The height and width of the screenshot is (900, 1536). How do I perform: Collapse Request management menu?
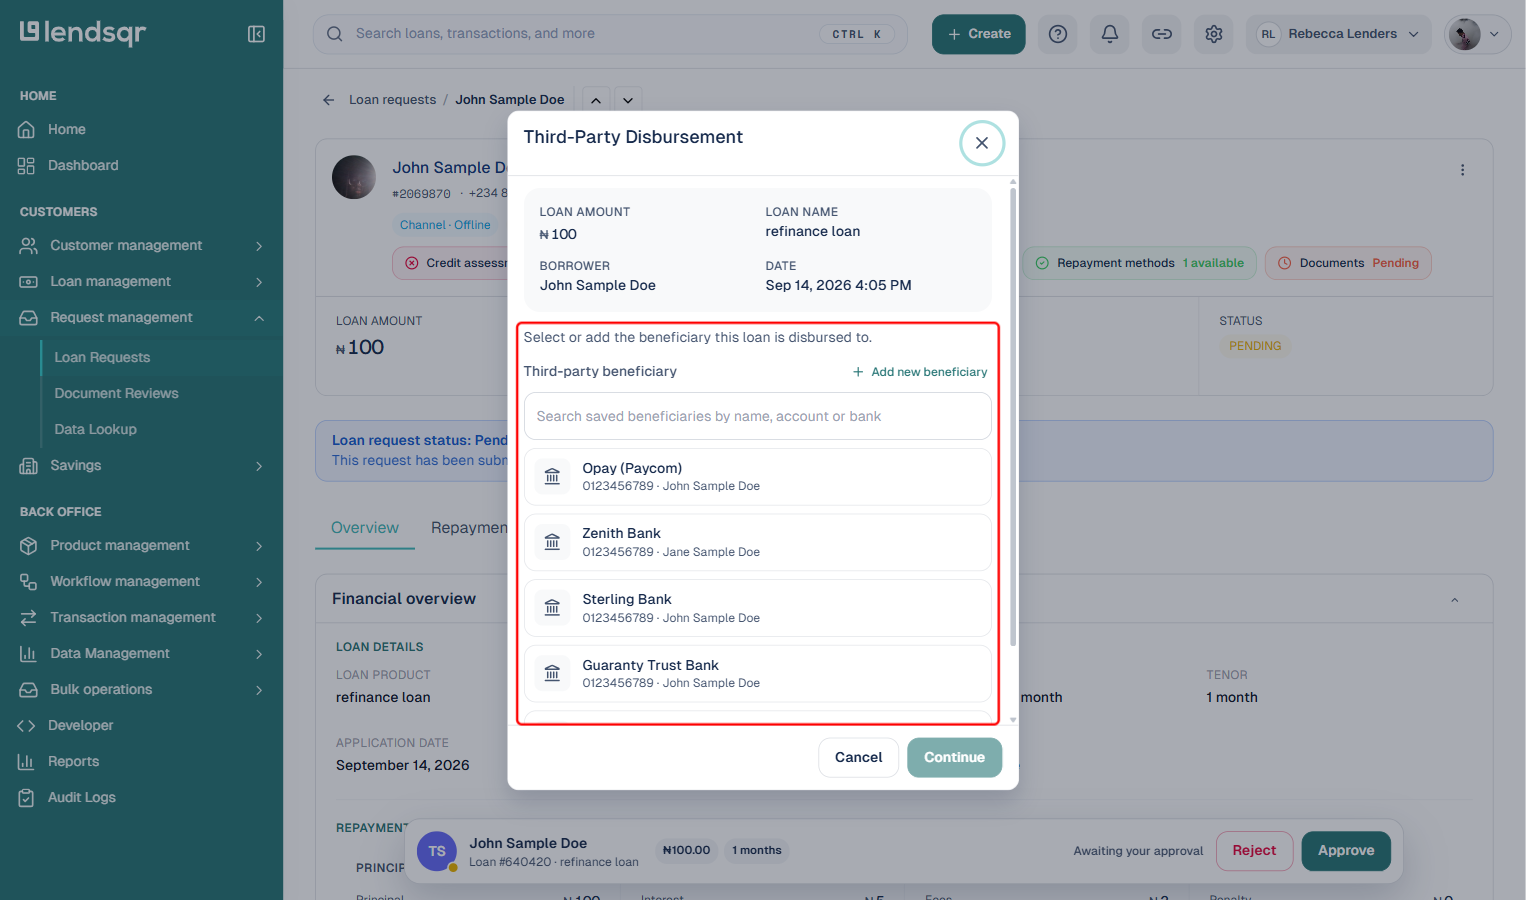pos(141,318)
